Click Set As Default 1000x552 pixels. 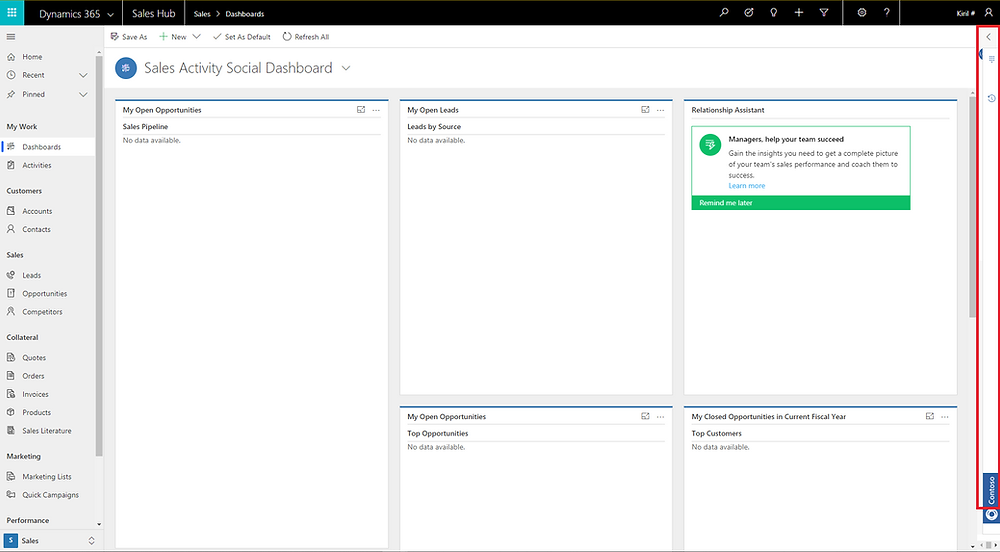coord(242,37)
